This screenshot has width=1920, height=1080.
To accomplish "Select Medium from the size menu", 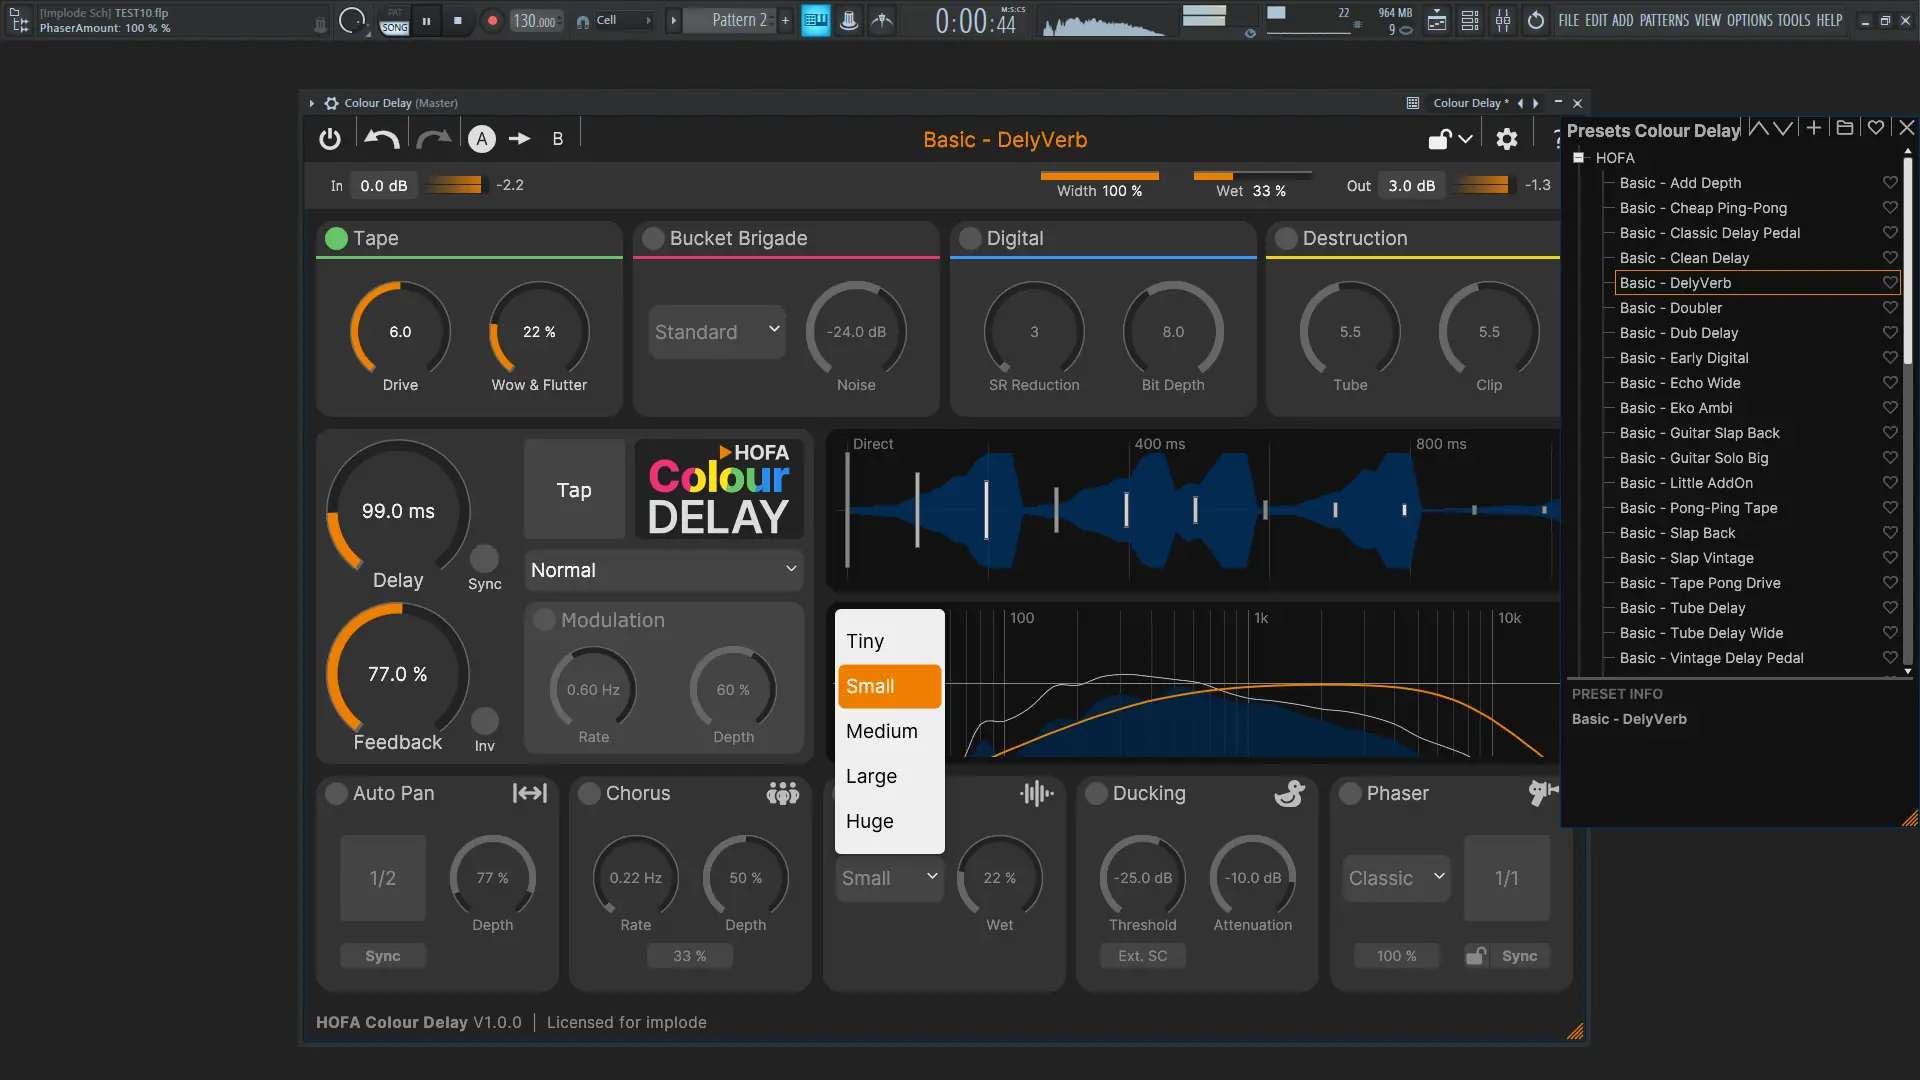I will (882, 731).
